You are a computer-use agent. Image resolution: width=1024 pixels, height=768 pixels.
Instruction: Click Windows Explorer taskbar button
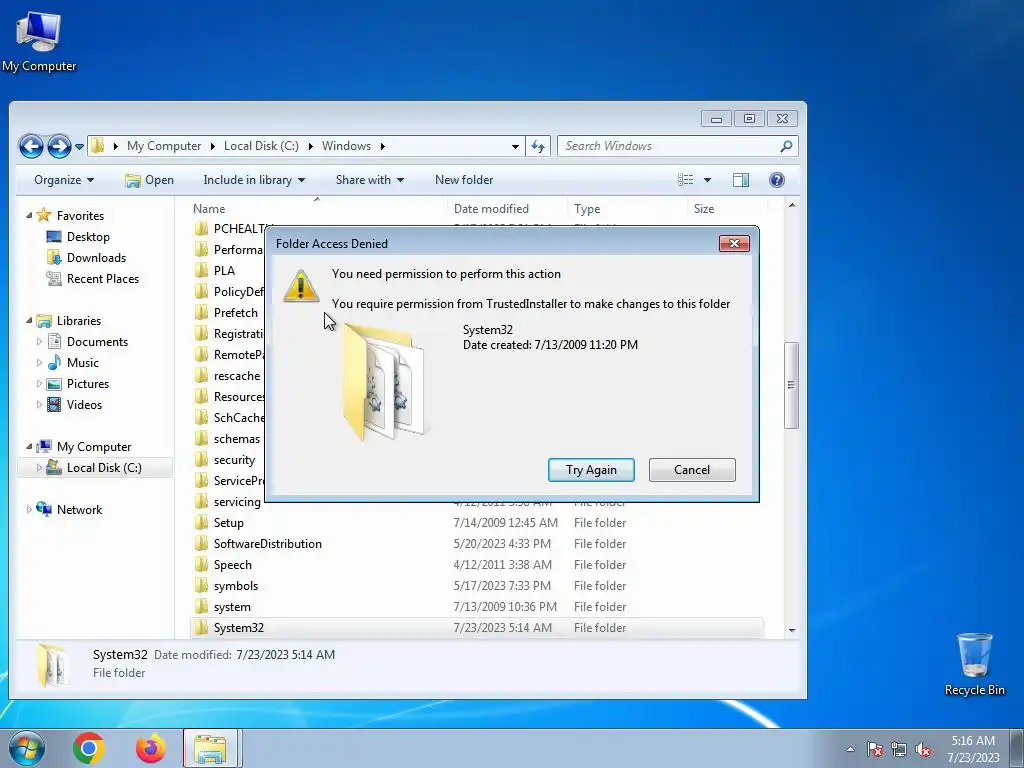pos(212,748)
